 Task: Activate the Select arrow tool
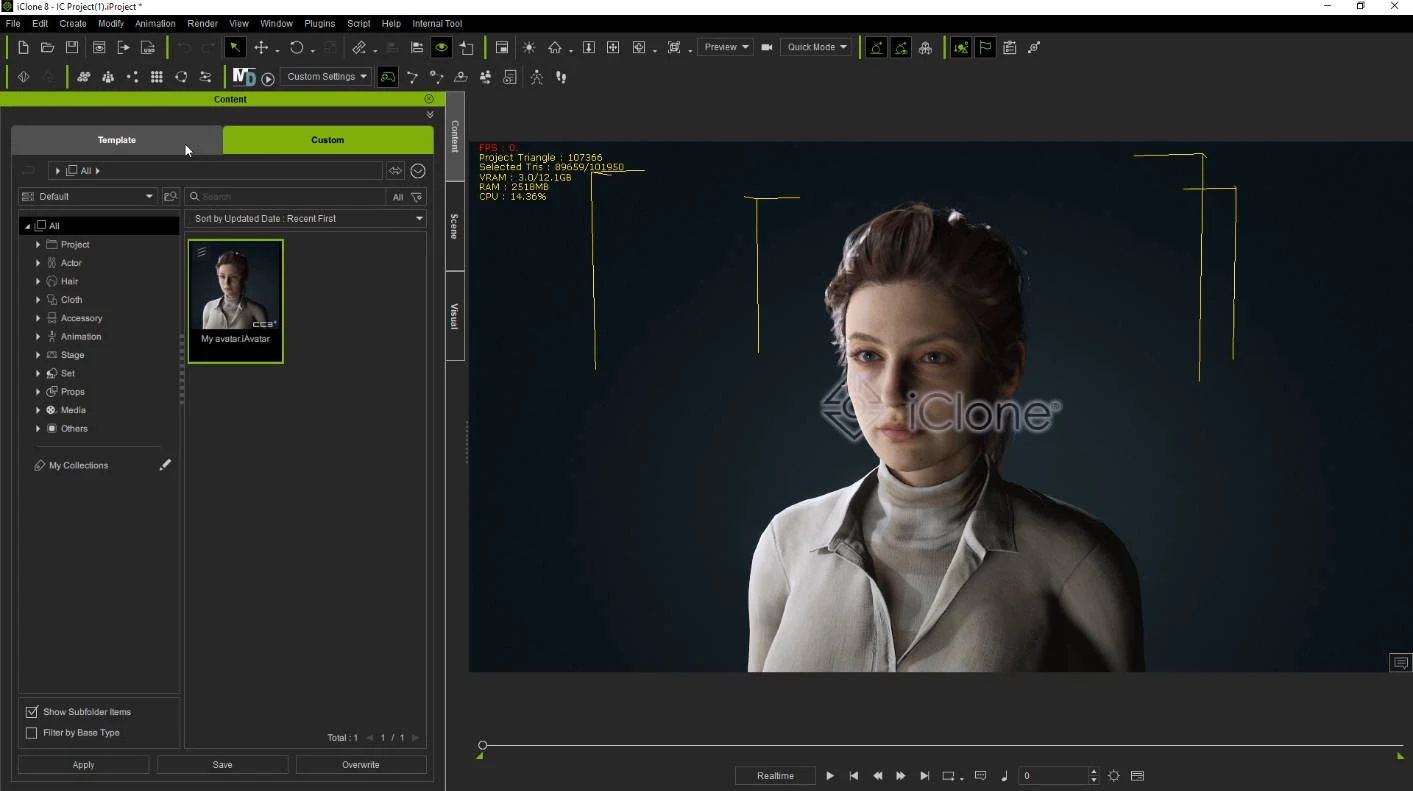[234, 47]
